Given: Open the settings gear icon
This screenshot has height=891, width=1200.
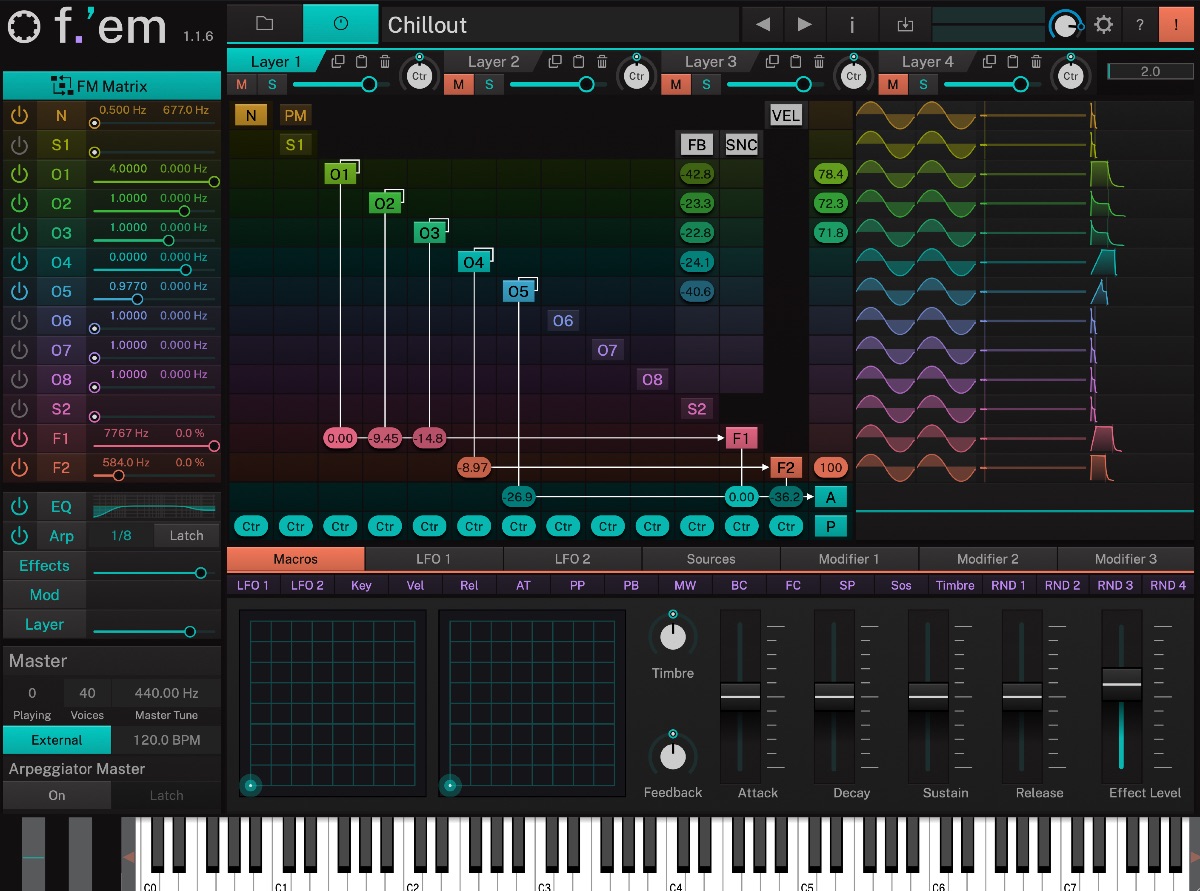Looking at the screenshot, I should point(1103,25).
